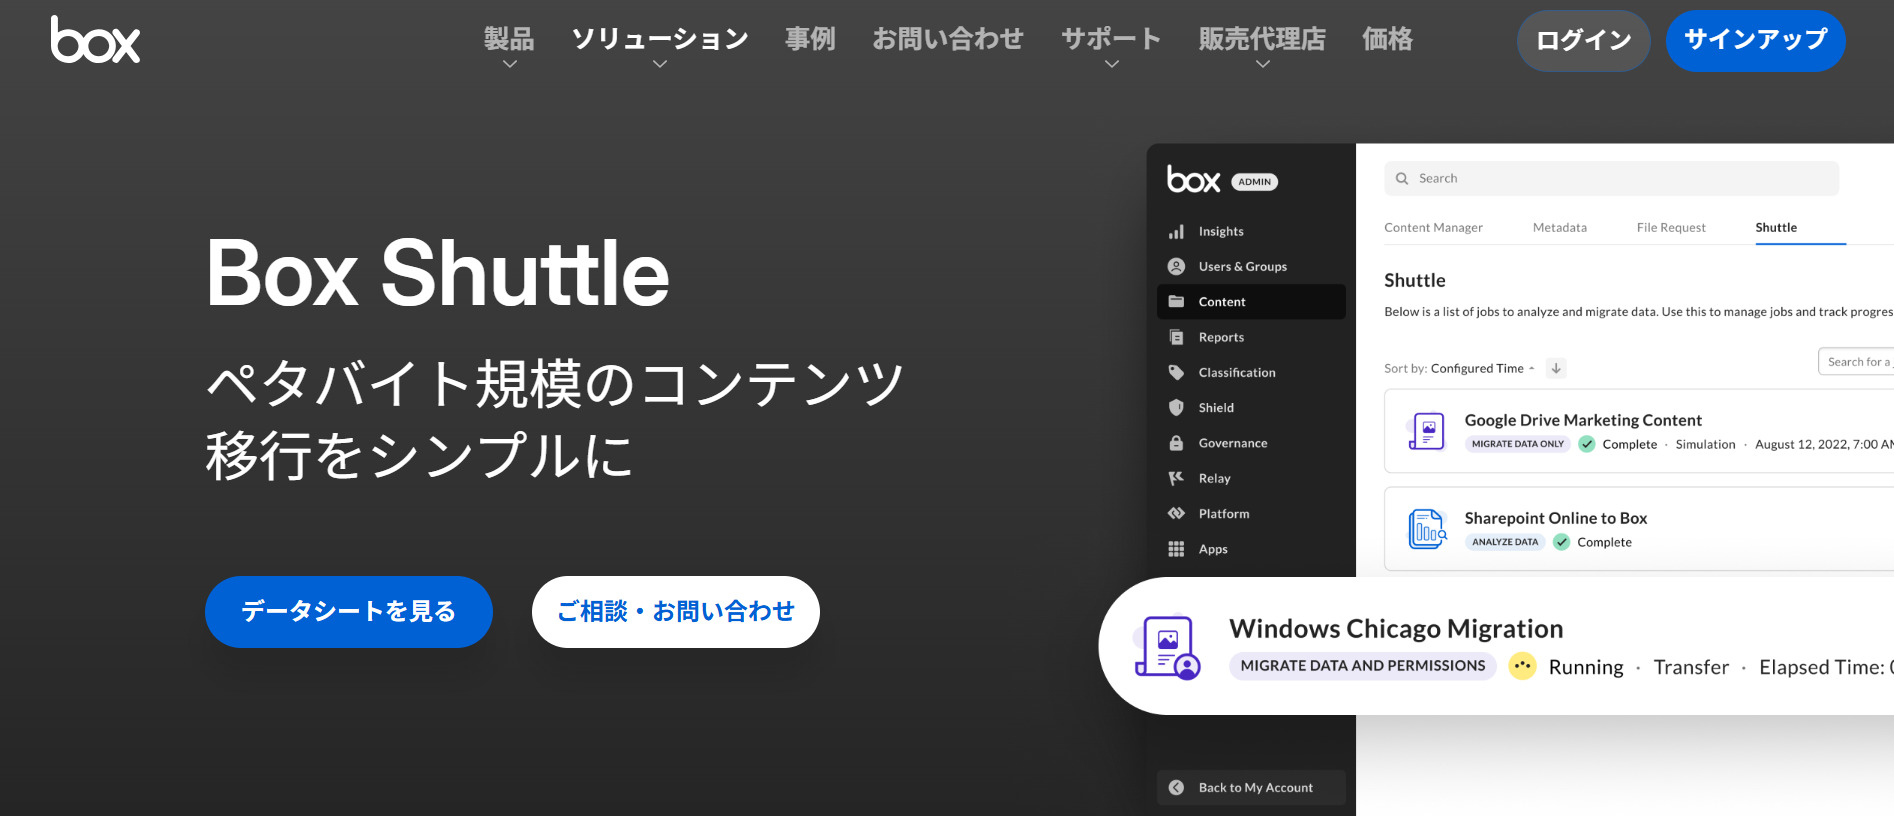Select Content in the sidebar
The image size is (1894, 816).
(x=1251, y=302)
